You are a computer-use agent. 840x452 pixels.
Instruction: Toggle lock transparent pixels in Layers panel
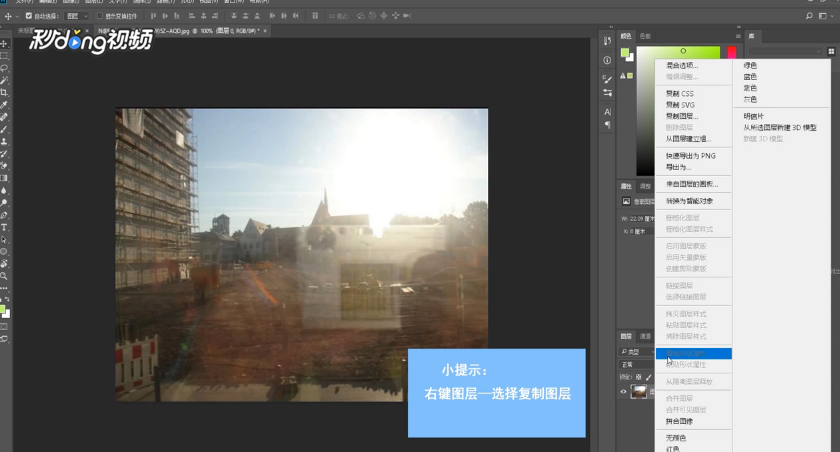(639, 377)
